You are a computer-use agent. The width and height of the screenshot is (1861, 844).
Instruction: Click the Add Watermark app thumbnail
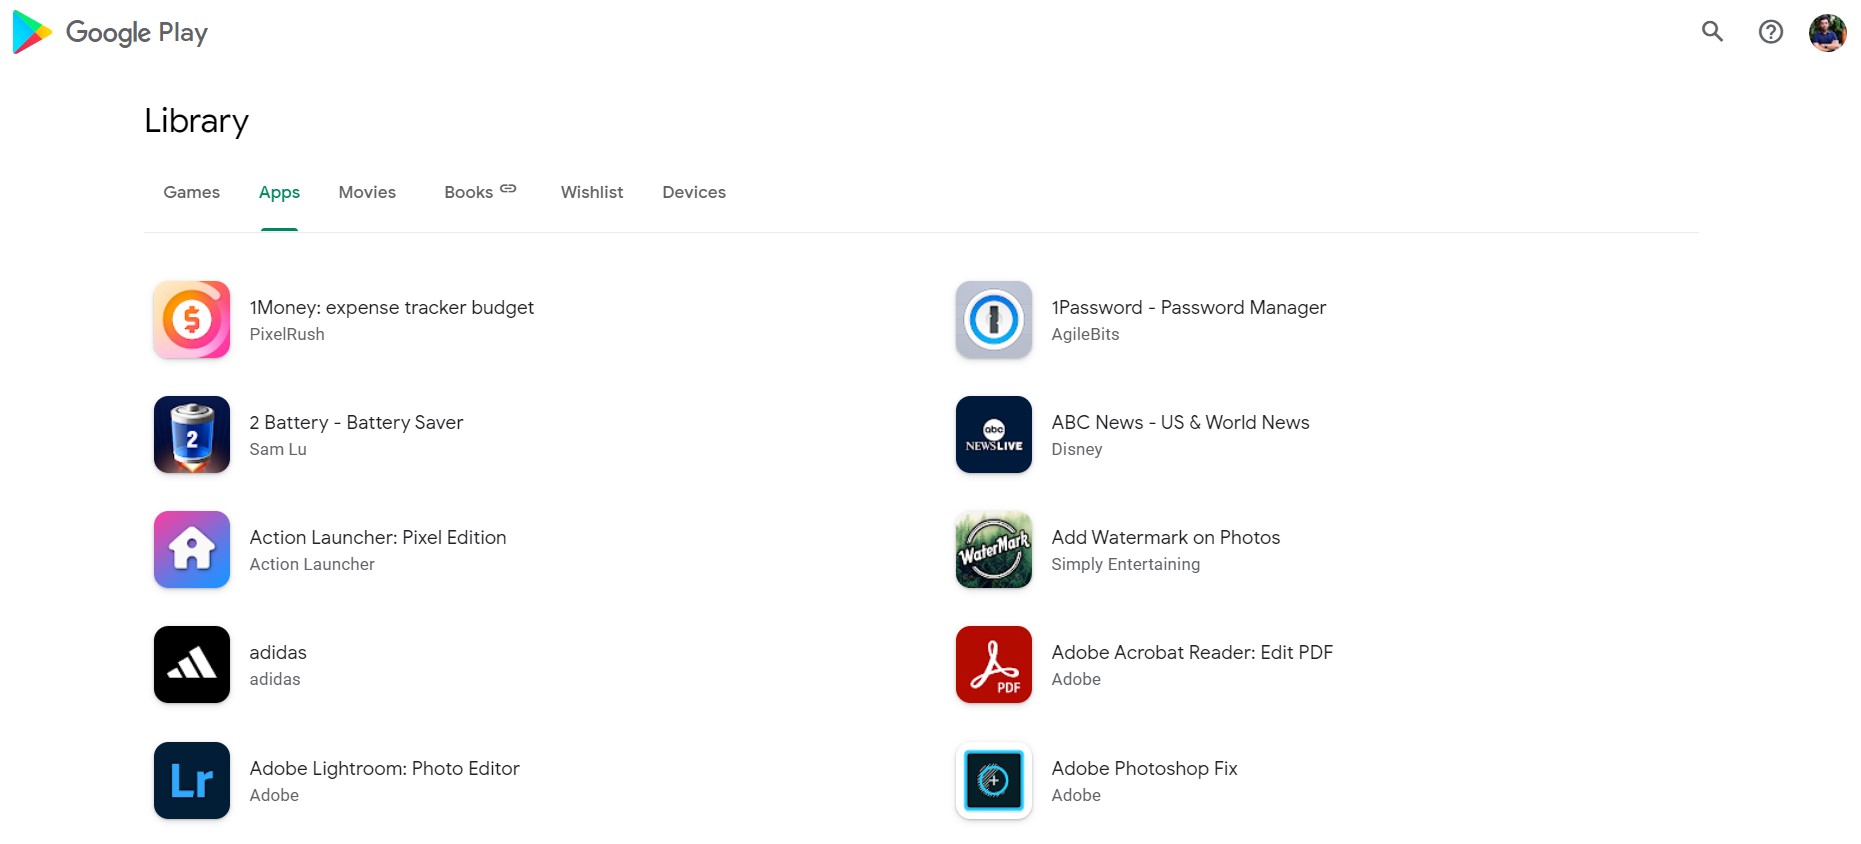tap(993, 550)
